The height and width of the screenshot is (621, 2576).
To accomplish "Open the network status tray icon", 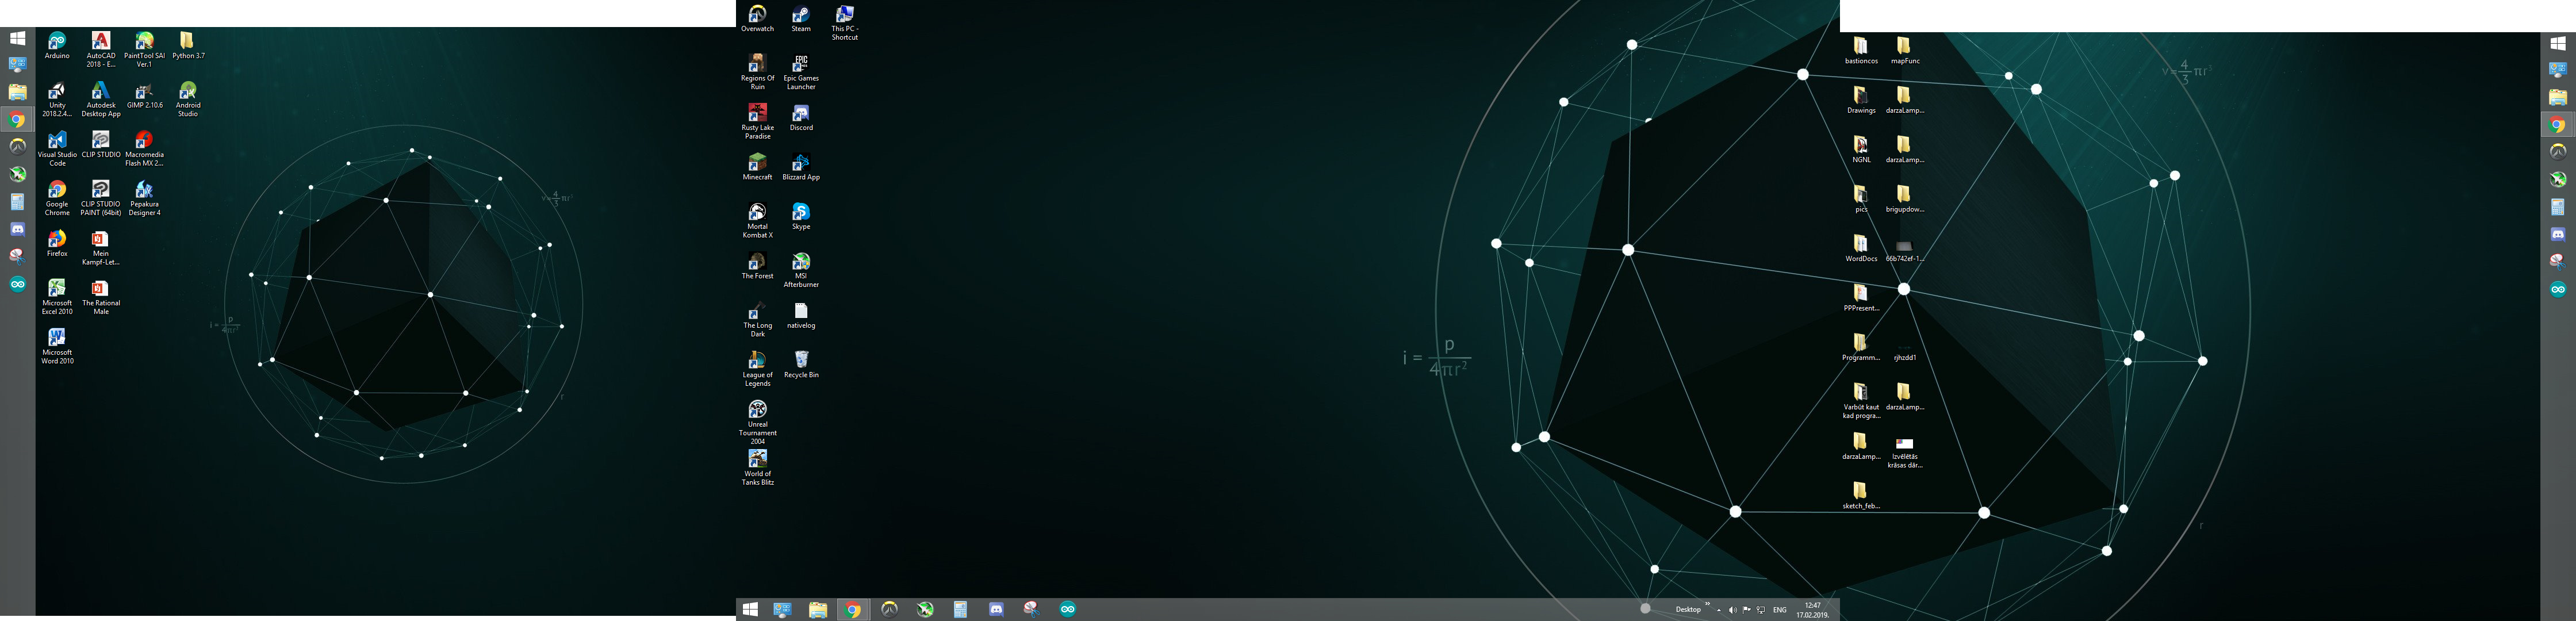I will click(1760, 610).
